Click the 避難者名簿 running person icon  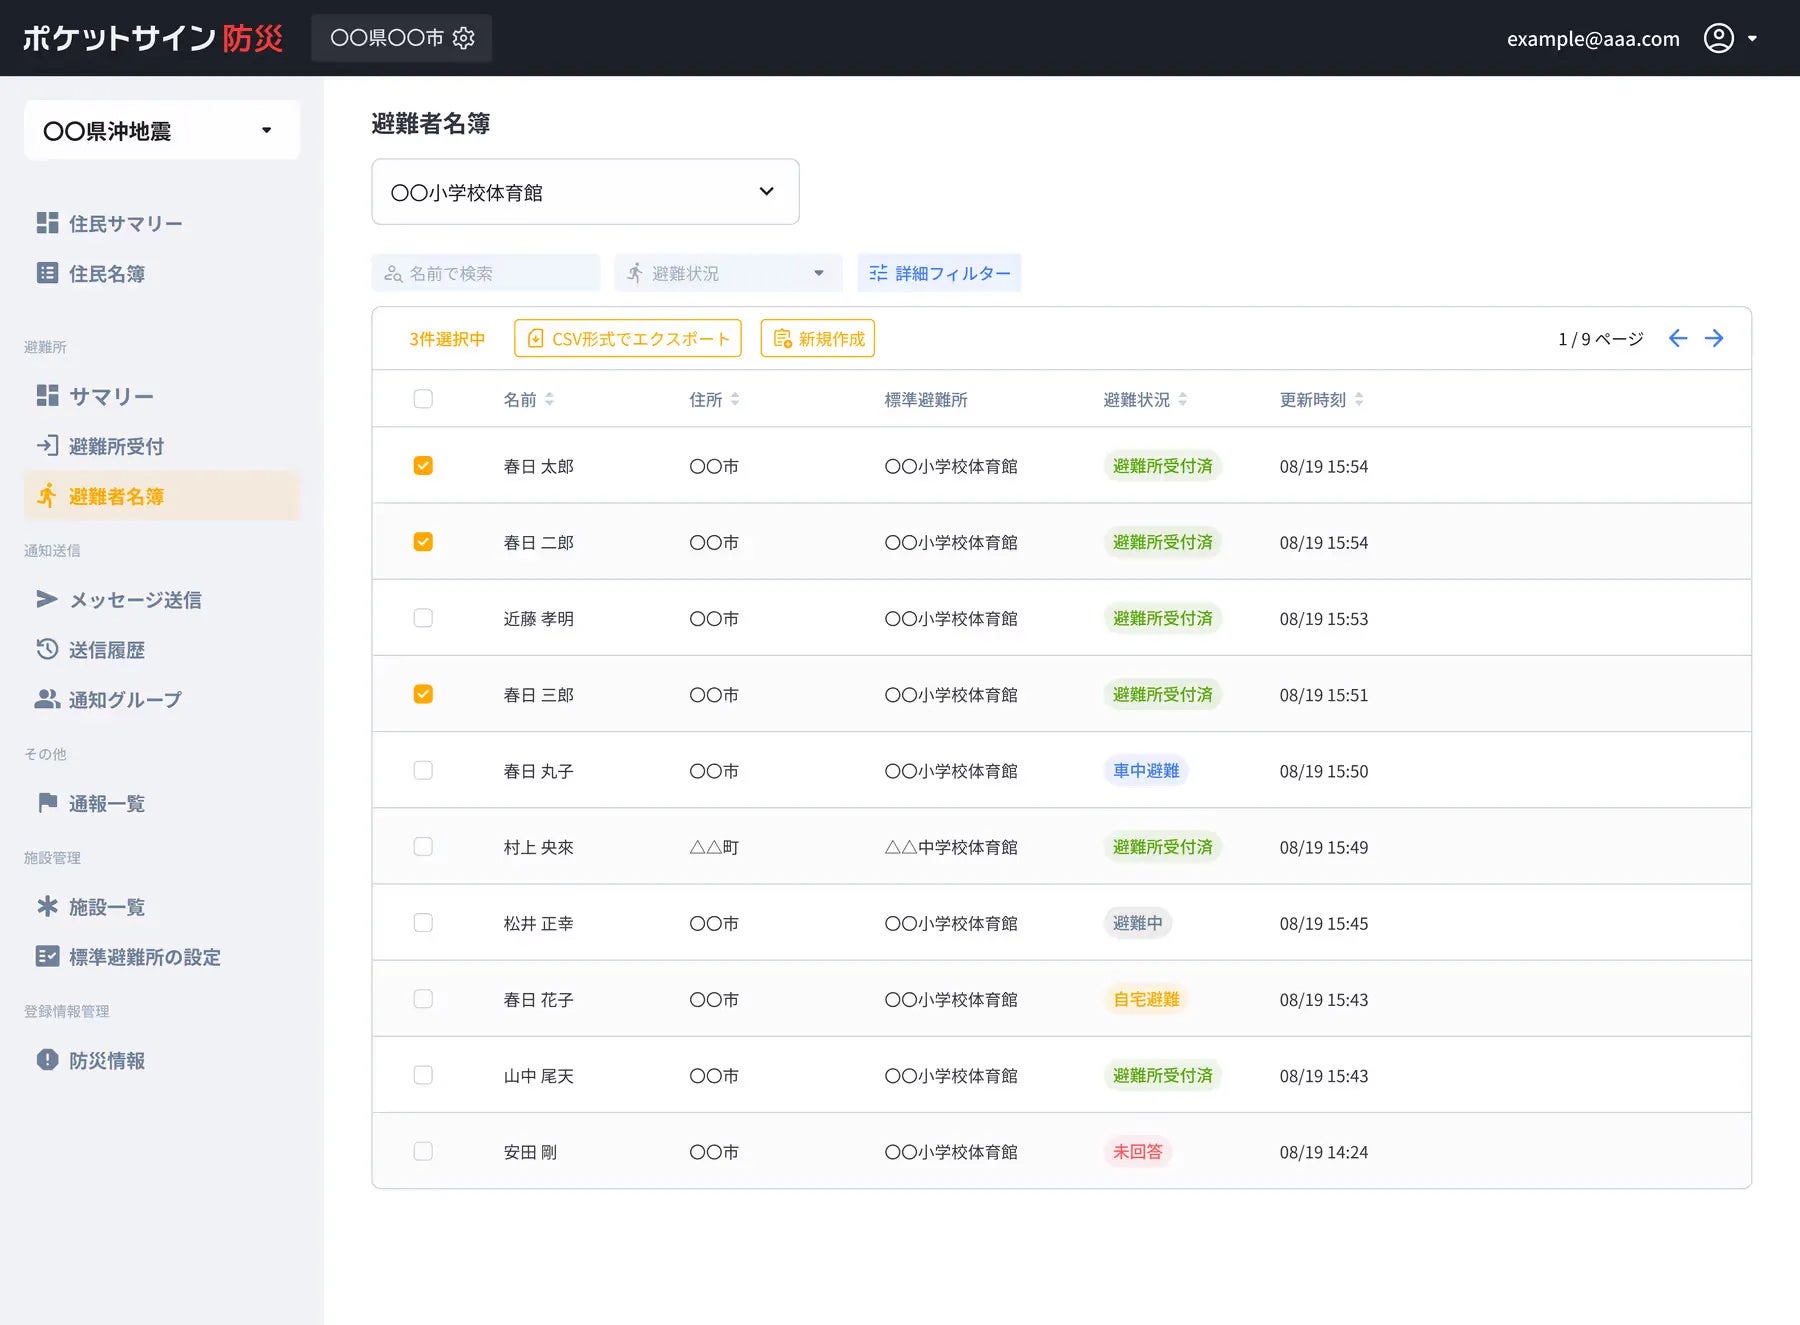click(x=47, y=495)
